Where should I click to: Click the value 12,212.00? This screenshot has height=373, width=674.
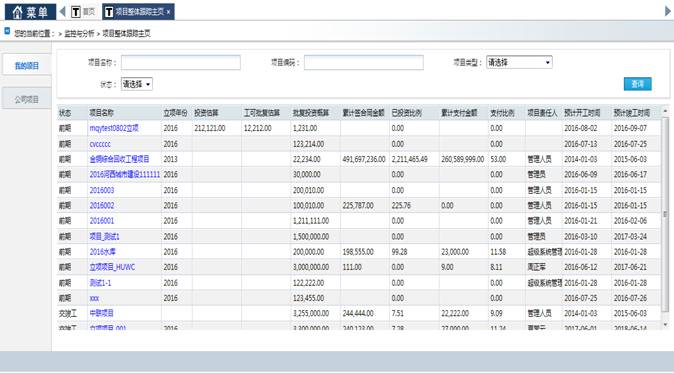pos(257,128)
